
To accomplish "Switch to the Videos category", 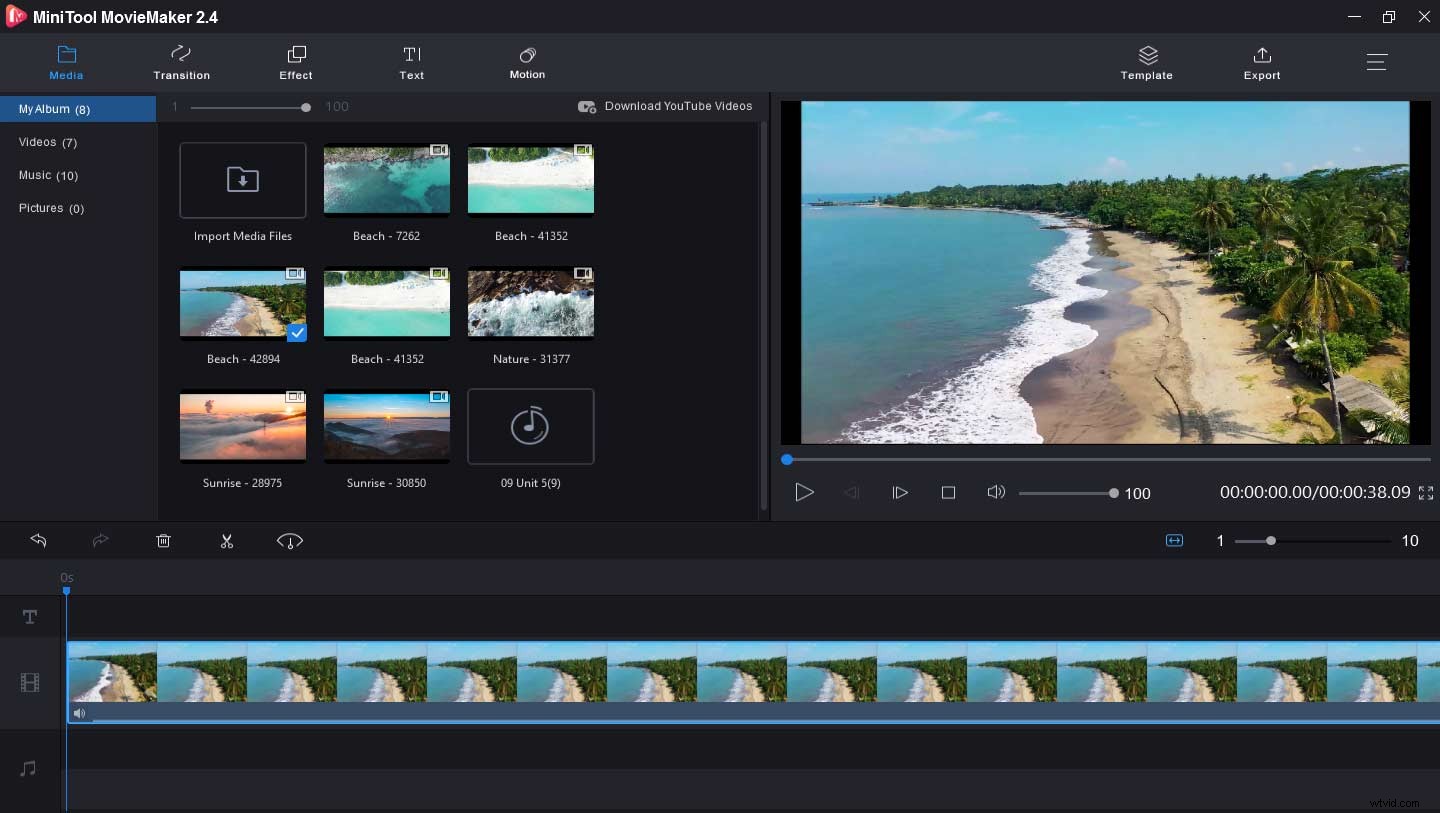I will click(47, 142).
